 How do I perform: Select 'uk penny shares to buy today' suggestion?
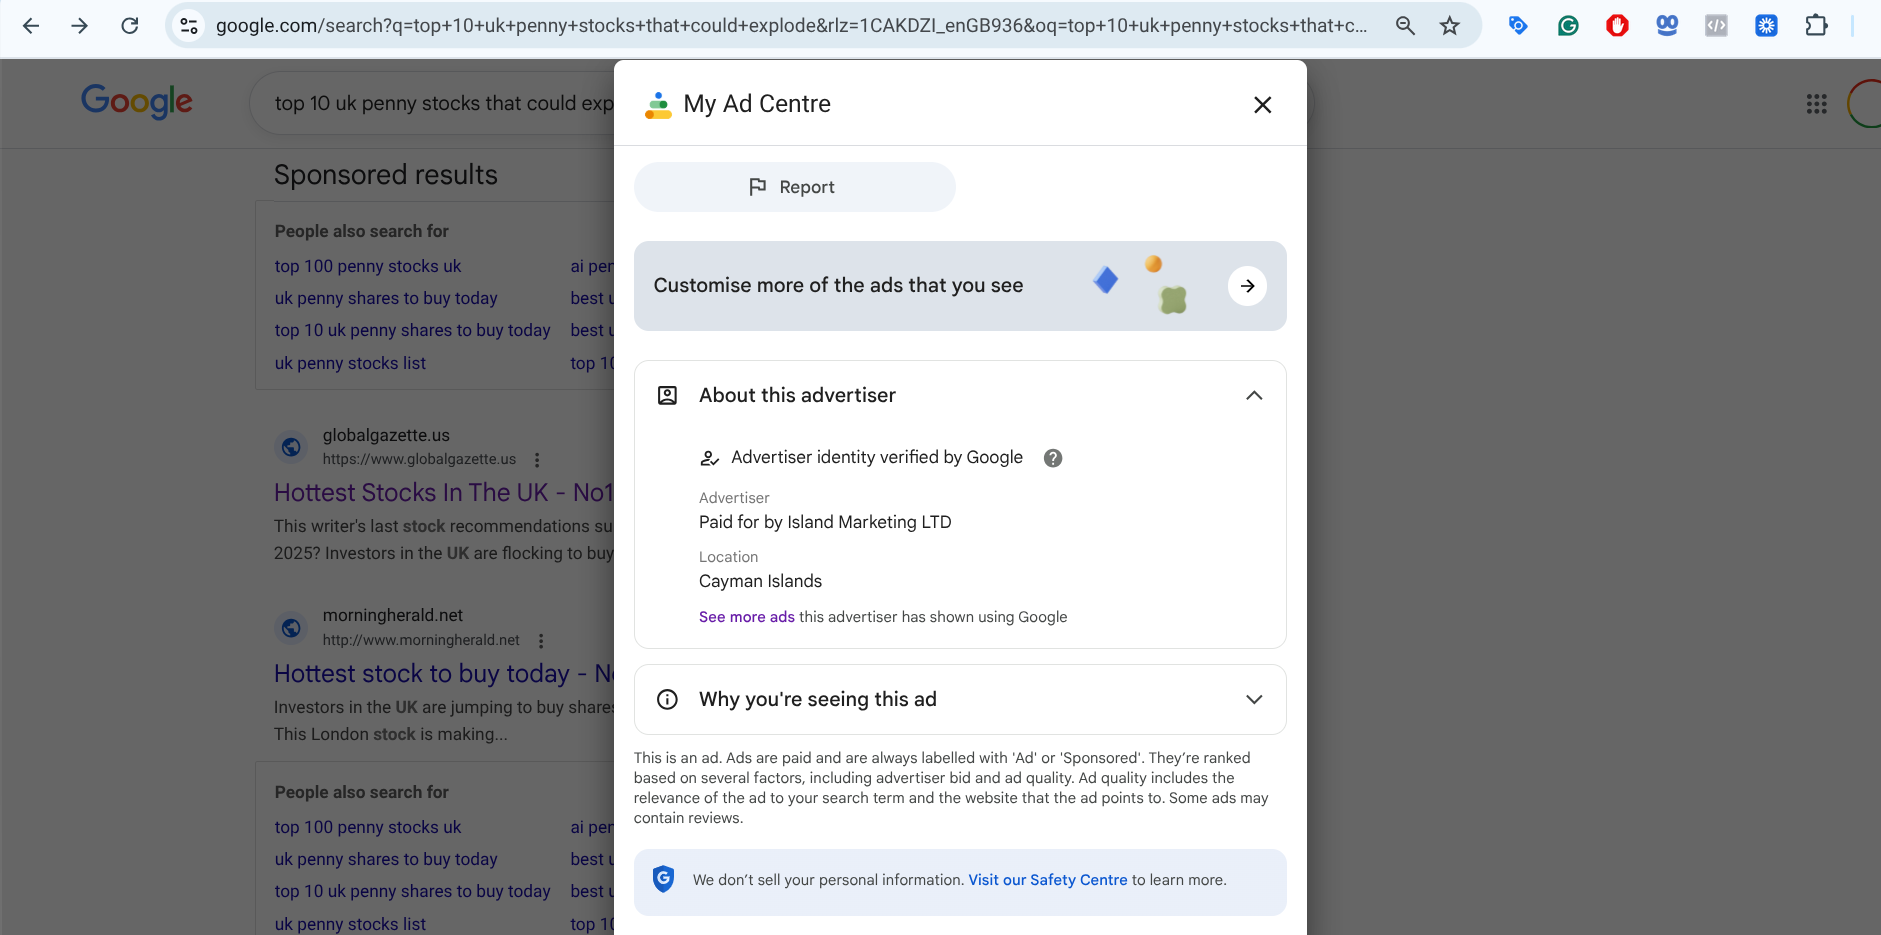386,298
